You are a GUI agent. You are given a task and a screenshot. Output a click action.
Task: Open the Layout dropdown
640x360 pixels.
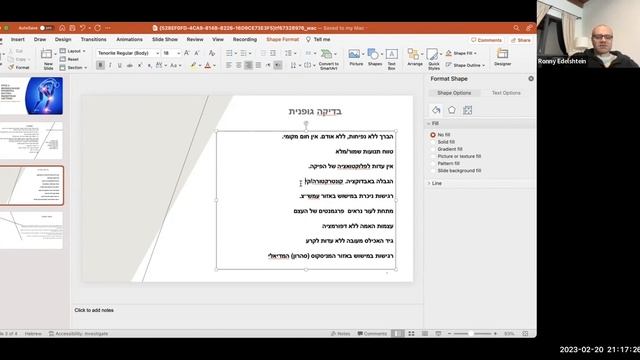coord(73,51)
